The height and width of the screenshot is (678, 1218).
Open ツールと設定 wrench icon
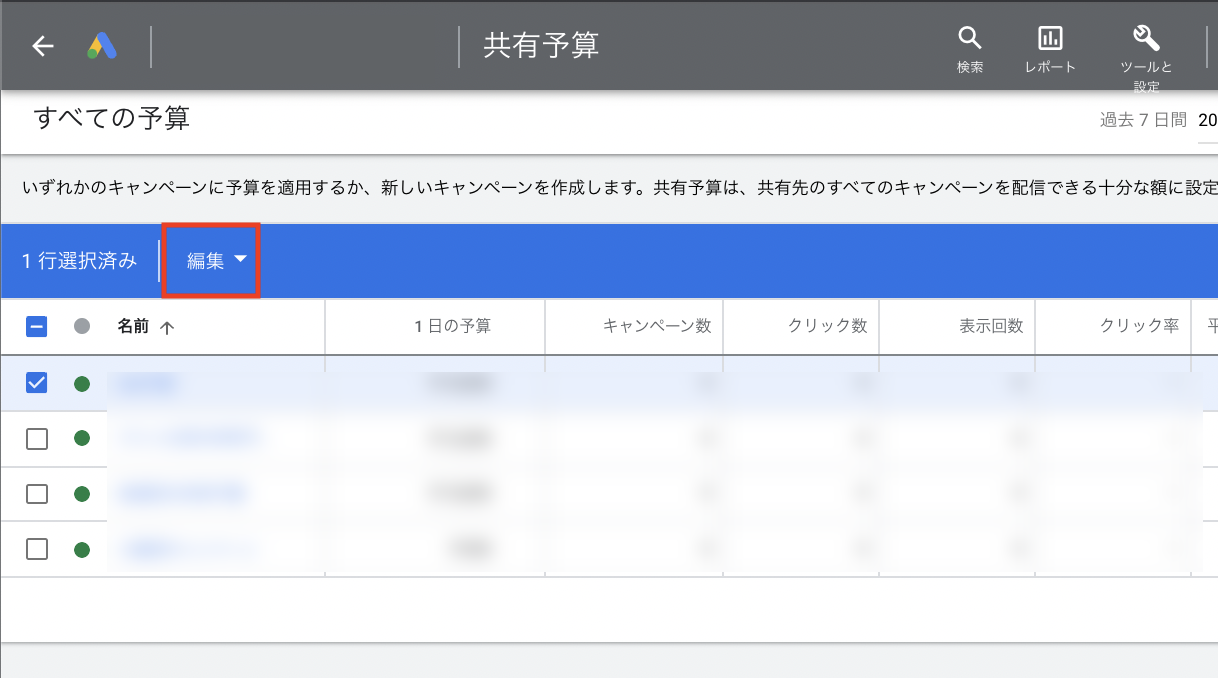[1146, 50]
